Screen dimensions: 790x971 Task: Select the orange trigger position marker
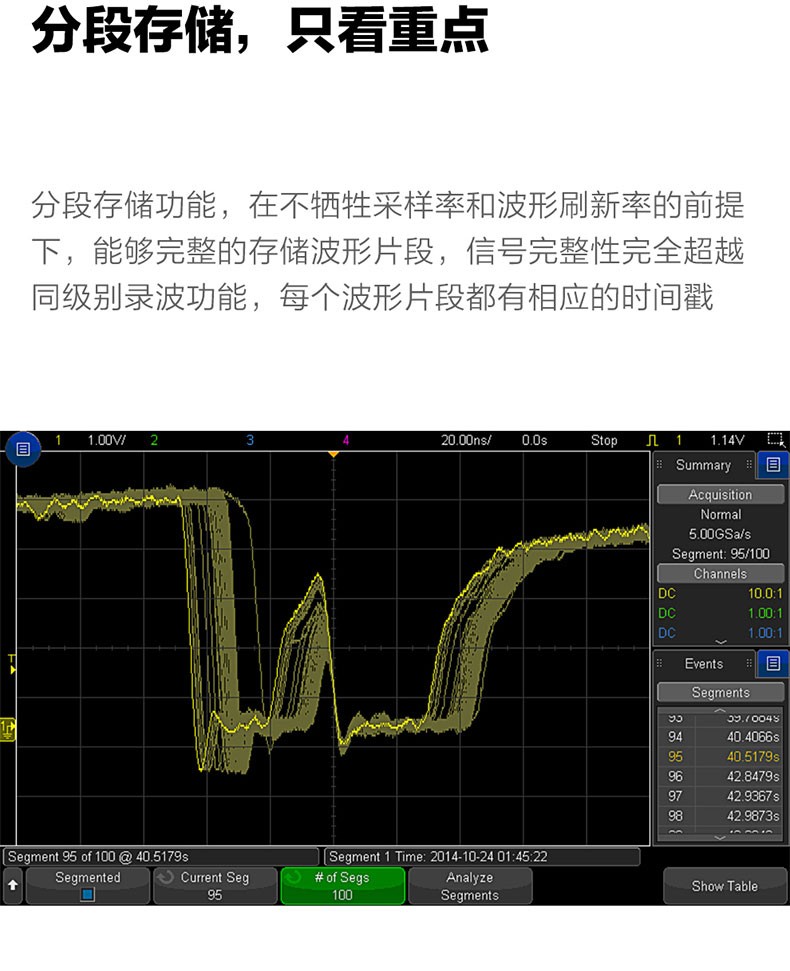tap(333, 455)
